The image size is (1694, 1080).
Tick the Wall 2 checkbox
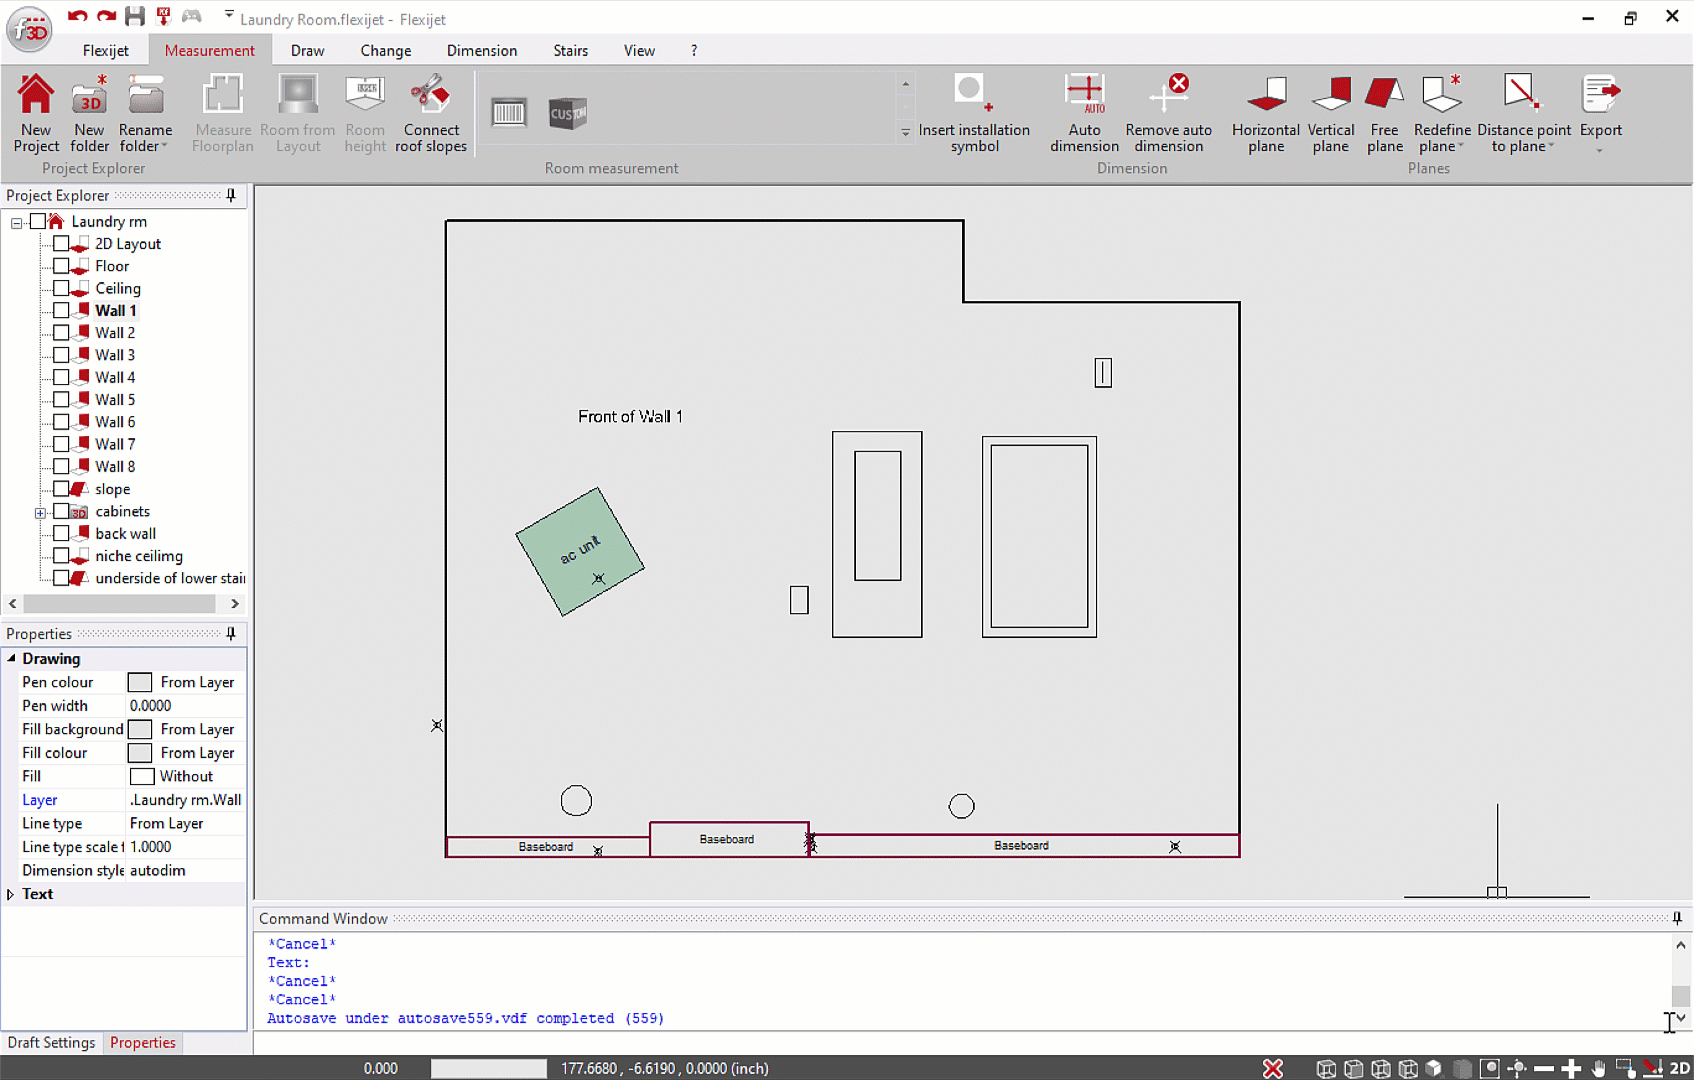(61, 333)
